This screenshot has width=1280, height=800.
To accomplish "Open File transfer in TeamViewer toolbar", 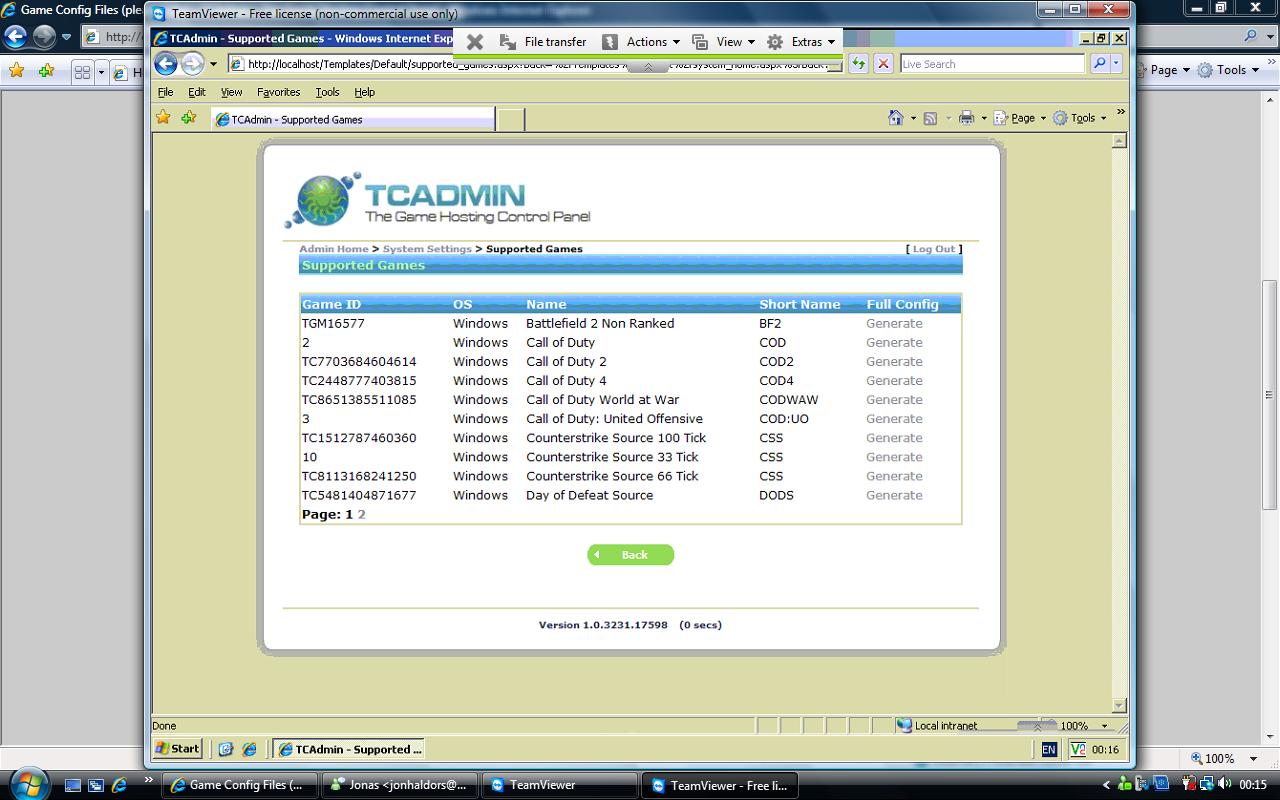I will click(543, 42).
